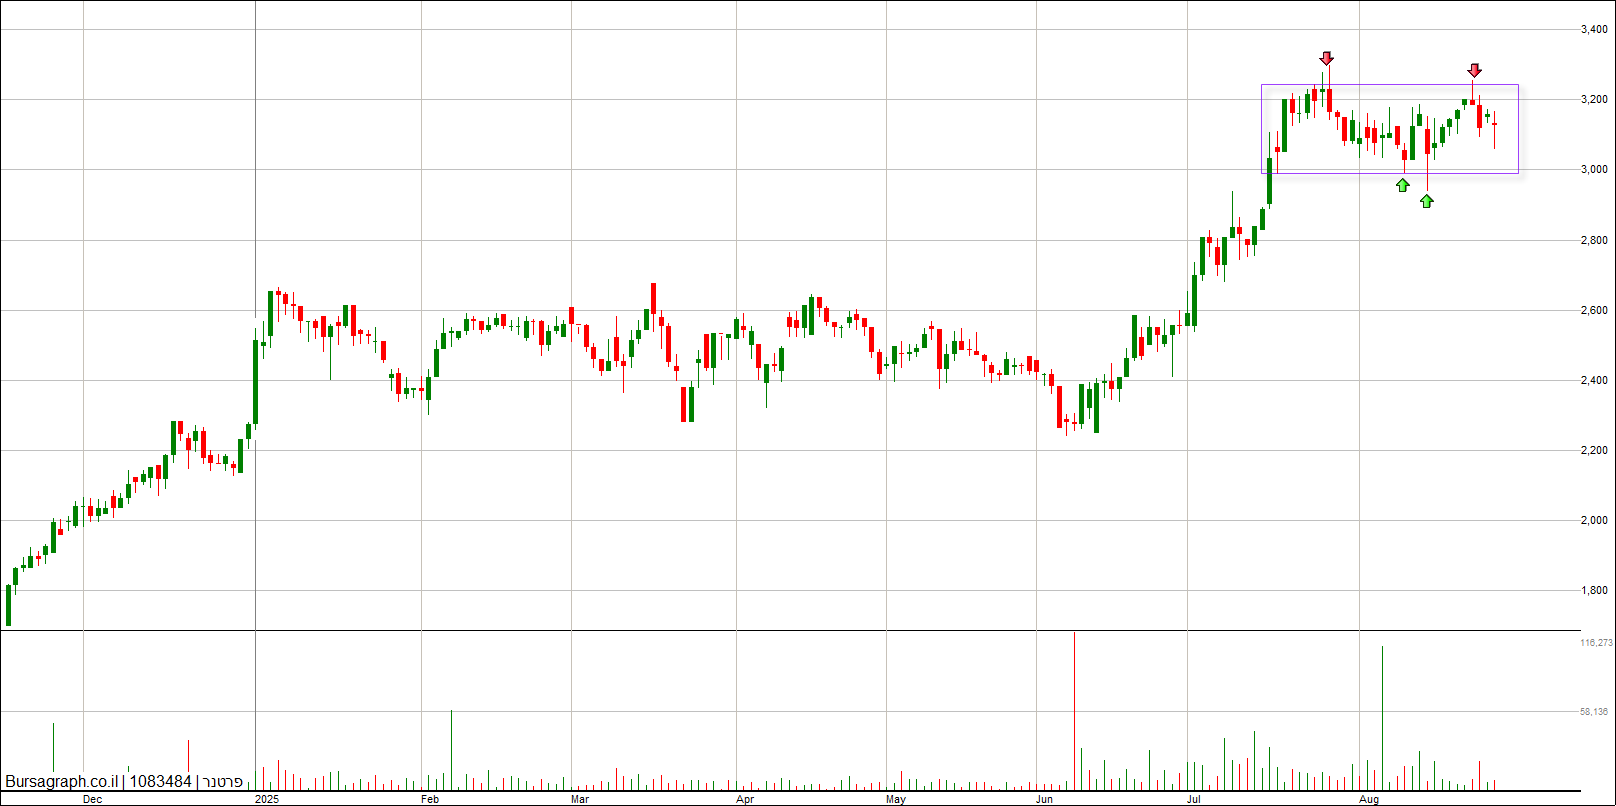
Task: Select the Dec label on time axis
Action: tap(92, 799)
